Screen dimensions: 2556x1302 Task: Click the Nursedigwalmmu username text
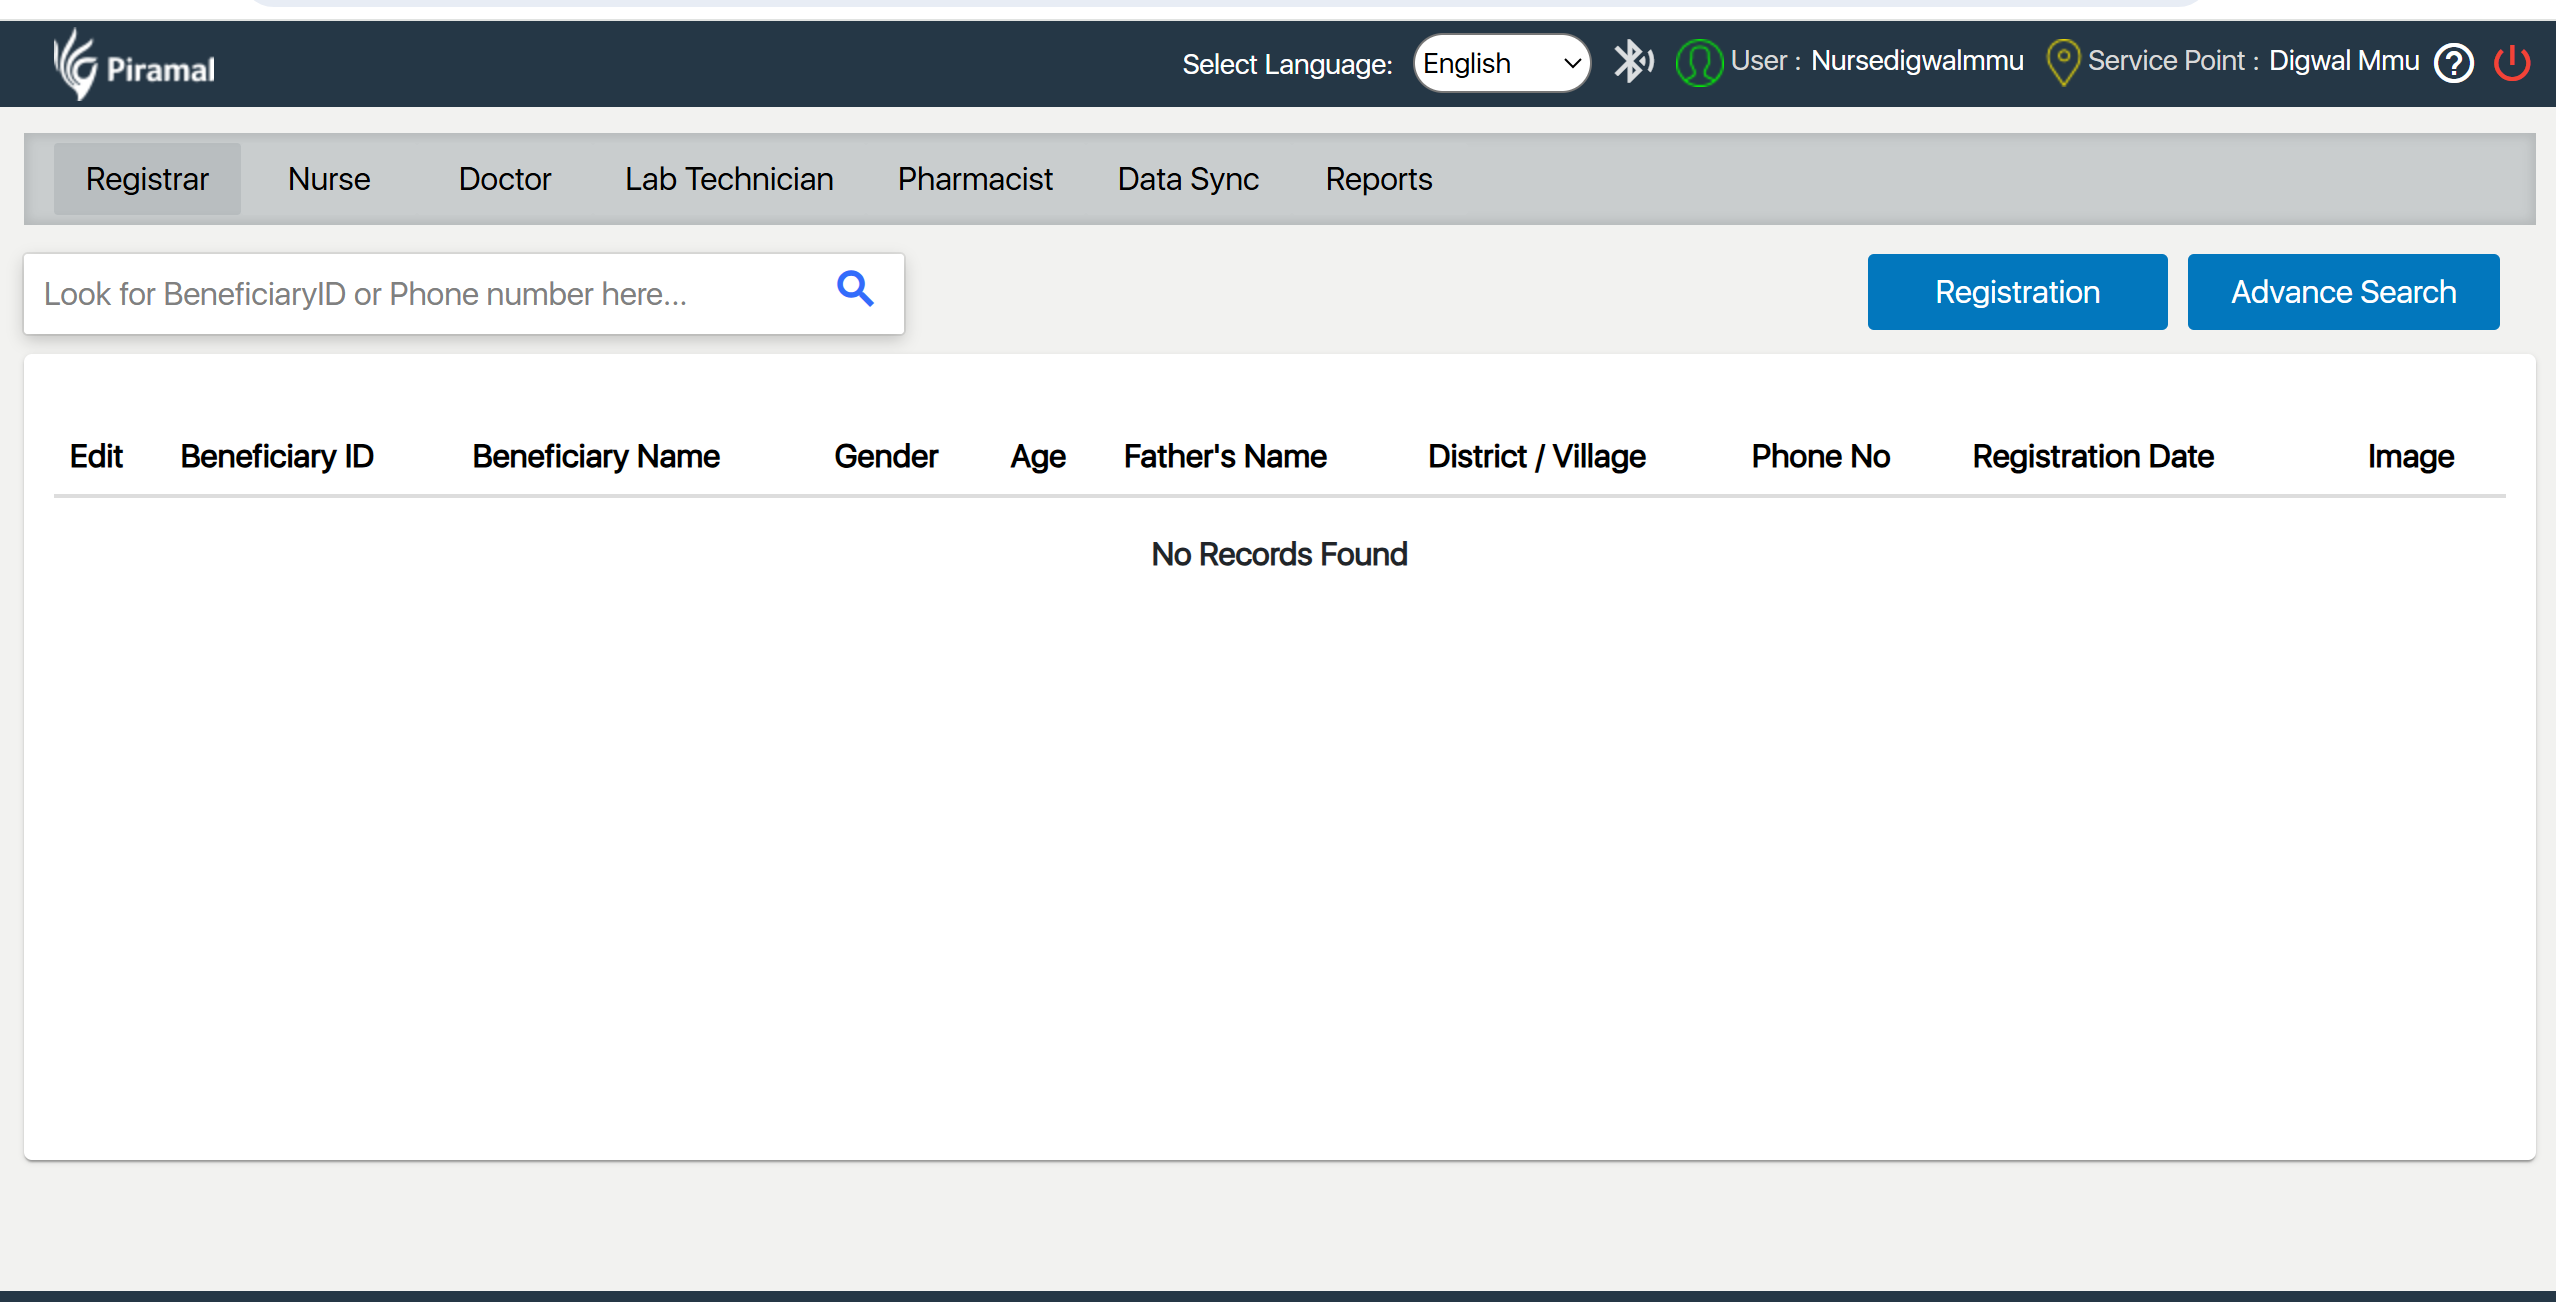click(1917, 61)
